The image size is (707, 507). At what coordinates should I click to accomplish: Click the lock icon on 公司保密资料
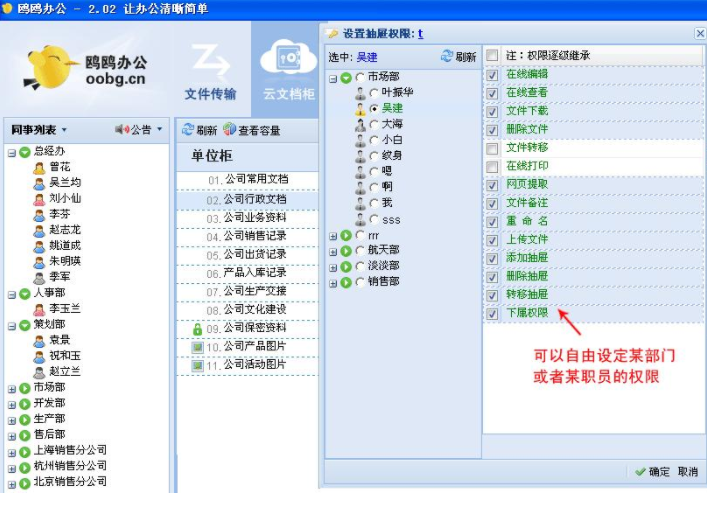[197, 329]
